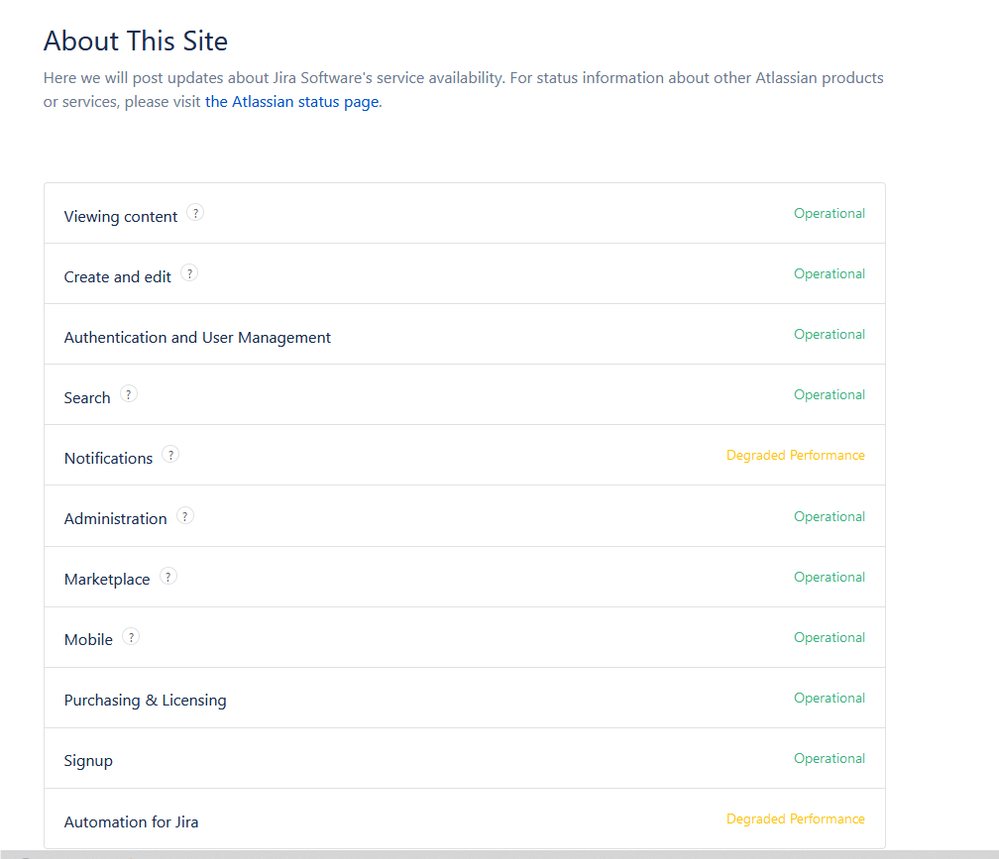Image resolution: width=999 pixels, height=859 pixels.
Task: Click the About This Site heading
Action: pyautogui.click(x=136, y=41)
